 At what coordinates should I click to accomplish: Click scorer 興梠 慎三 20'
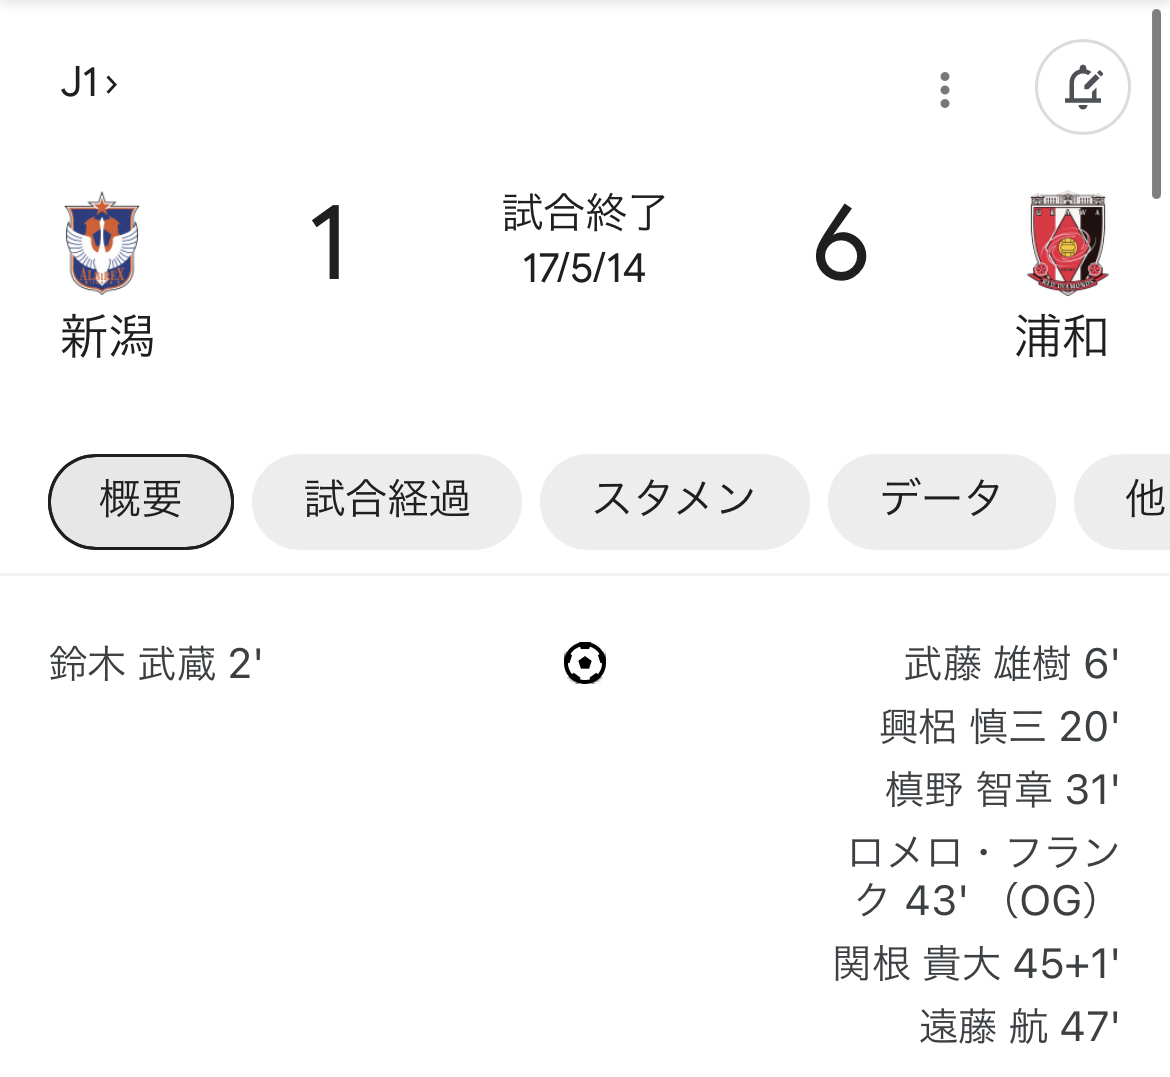(999, 726)
